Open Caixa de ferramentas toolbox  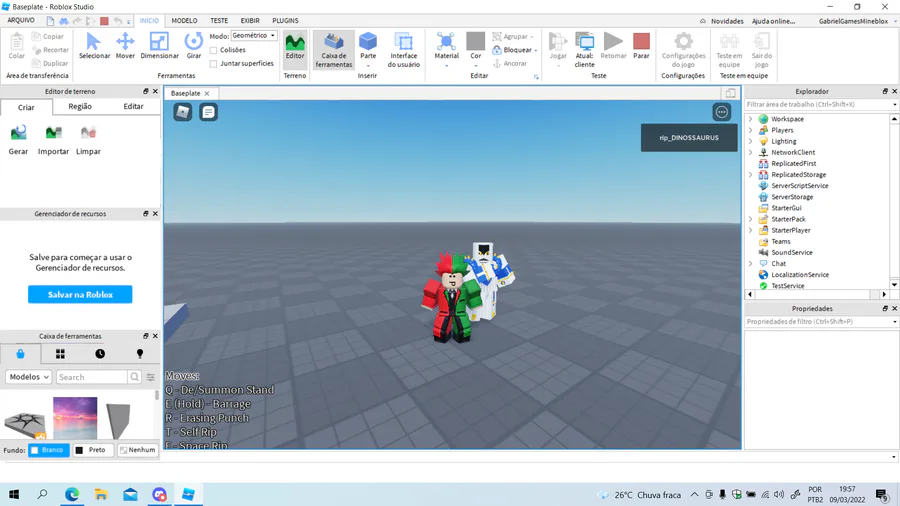point(333,50)
